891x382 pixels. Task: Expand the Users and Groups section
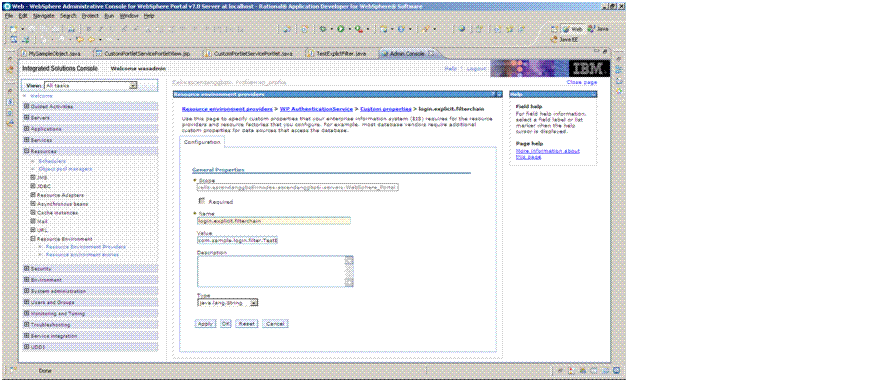coord(26,302)
